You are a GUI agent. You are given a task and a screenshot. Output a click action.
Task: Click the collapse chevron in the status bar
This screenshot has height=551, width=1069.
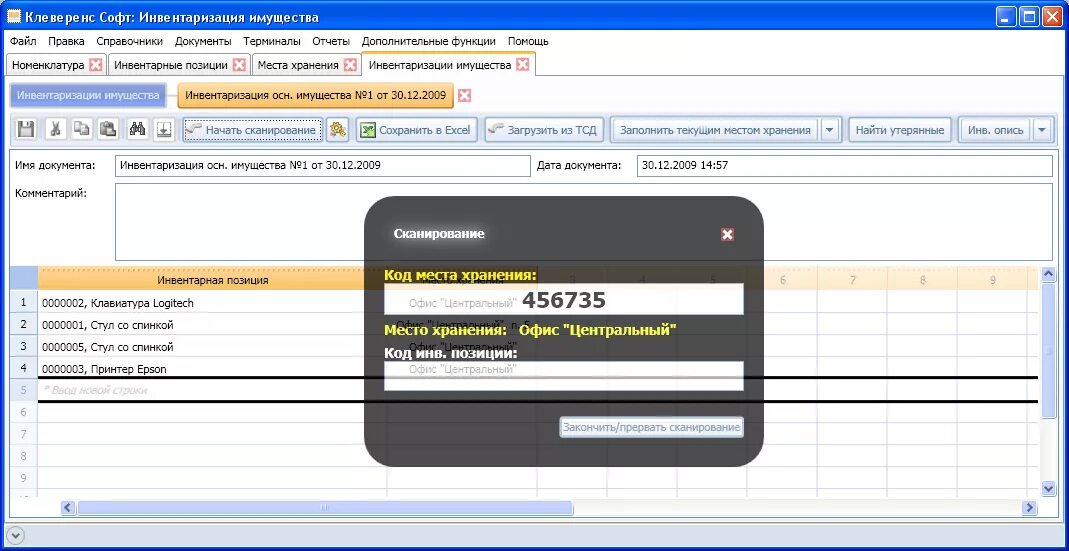pos(18,535)
